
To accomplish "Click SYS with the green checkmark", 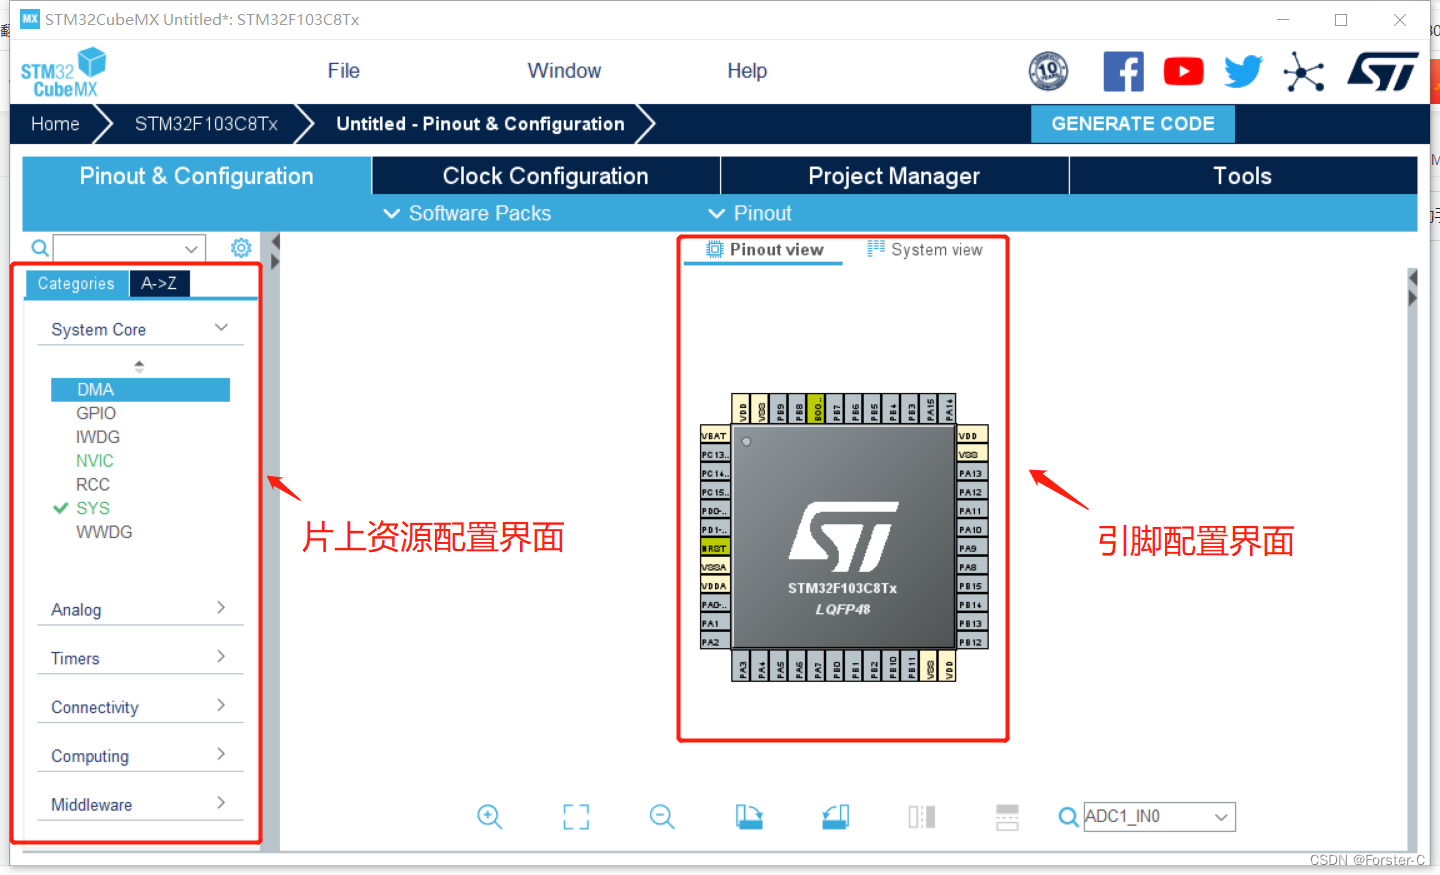I will (x=91, y=508).
